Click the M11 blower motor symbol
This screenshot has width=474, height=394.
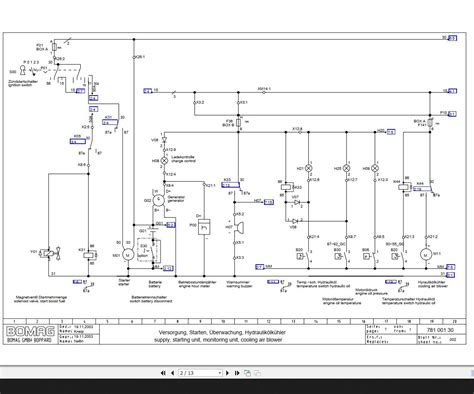point(425,255)
